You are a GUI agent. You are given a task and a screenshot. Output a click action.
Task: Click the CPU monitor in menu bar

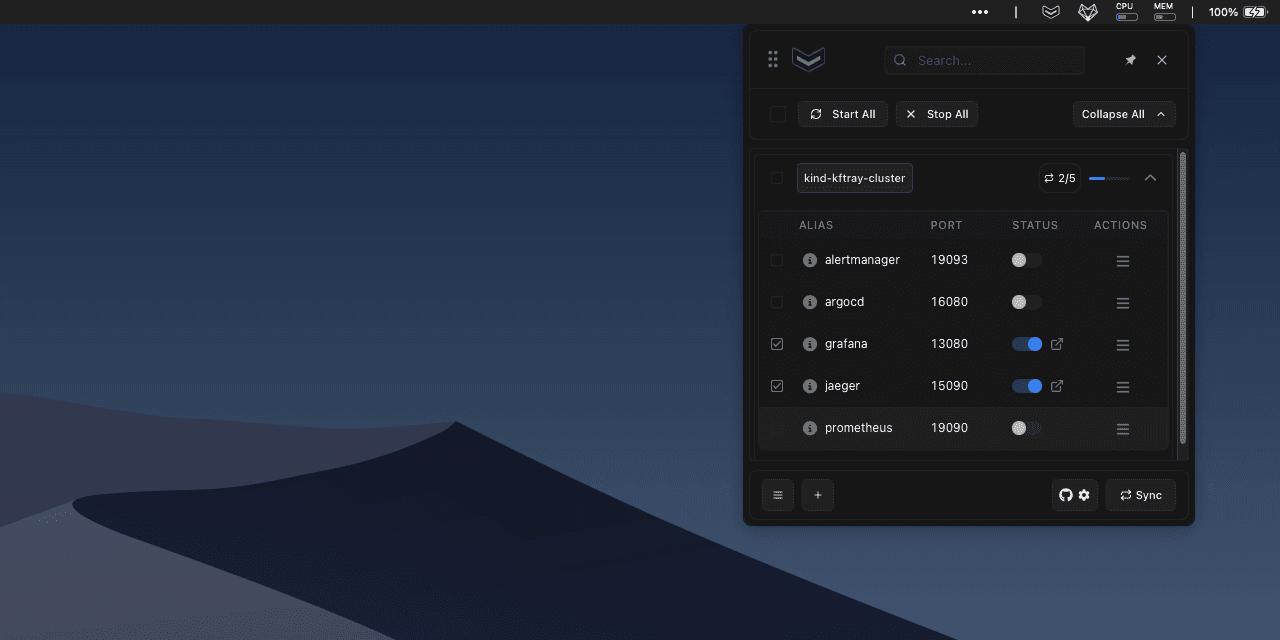(x=1126, y=11)
